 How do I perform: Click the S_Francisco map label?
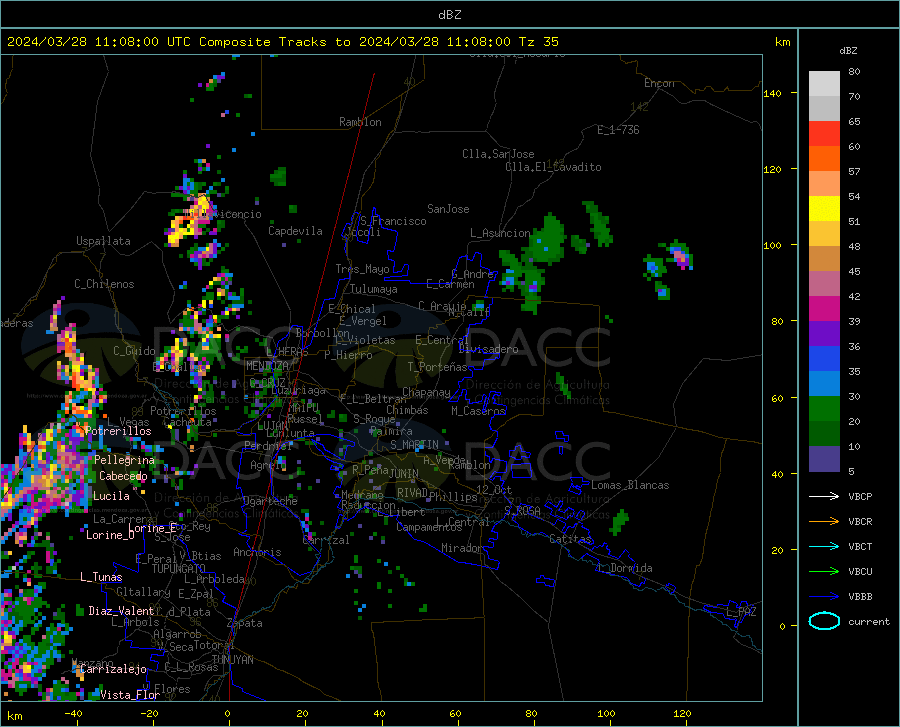[x=393, y=221]
